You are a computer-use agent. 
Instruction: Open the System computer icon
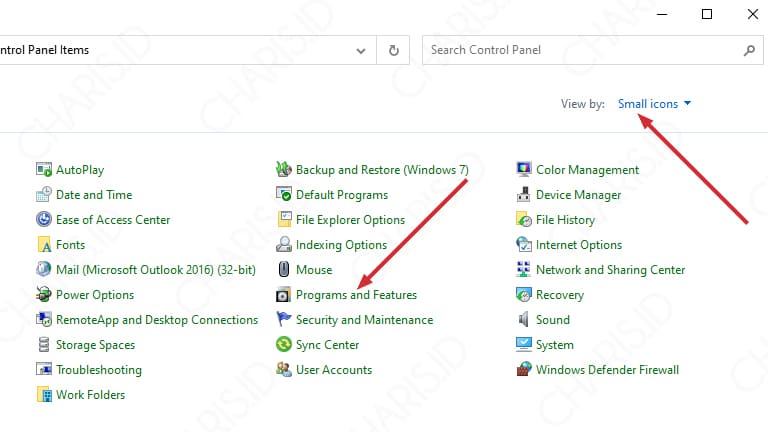point(524,345)
